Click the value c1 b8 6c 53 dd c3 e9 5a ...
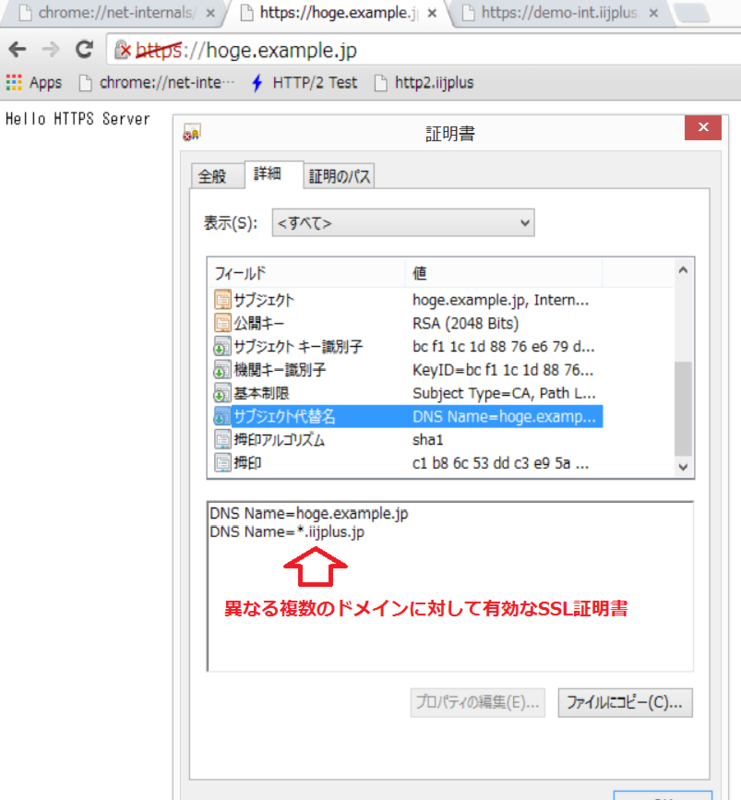Image resolution: width=741 pixels, height=800 pixels. [x=500, y=463]
